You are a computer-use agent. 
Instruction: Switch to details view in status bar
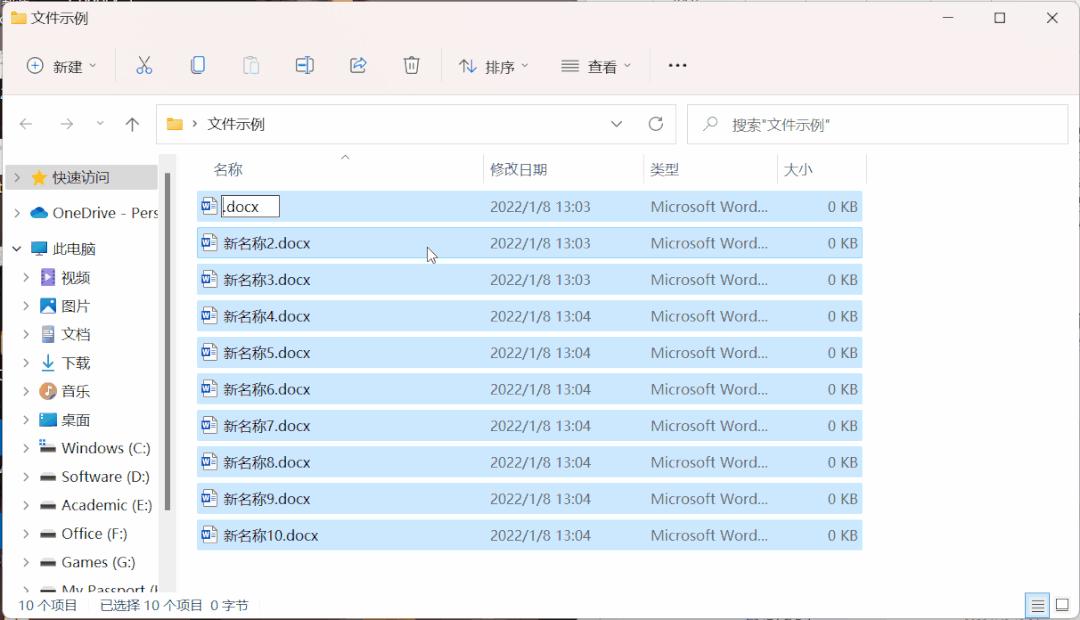click(1037, 605)
